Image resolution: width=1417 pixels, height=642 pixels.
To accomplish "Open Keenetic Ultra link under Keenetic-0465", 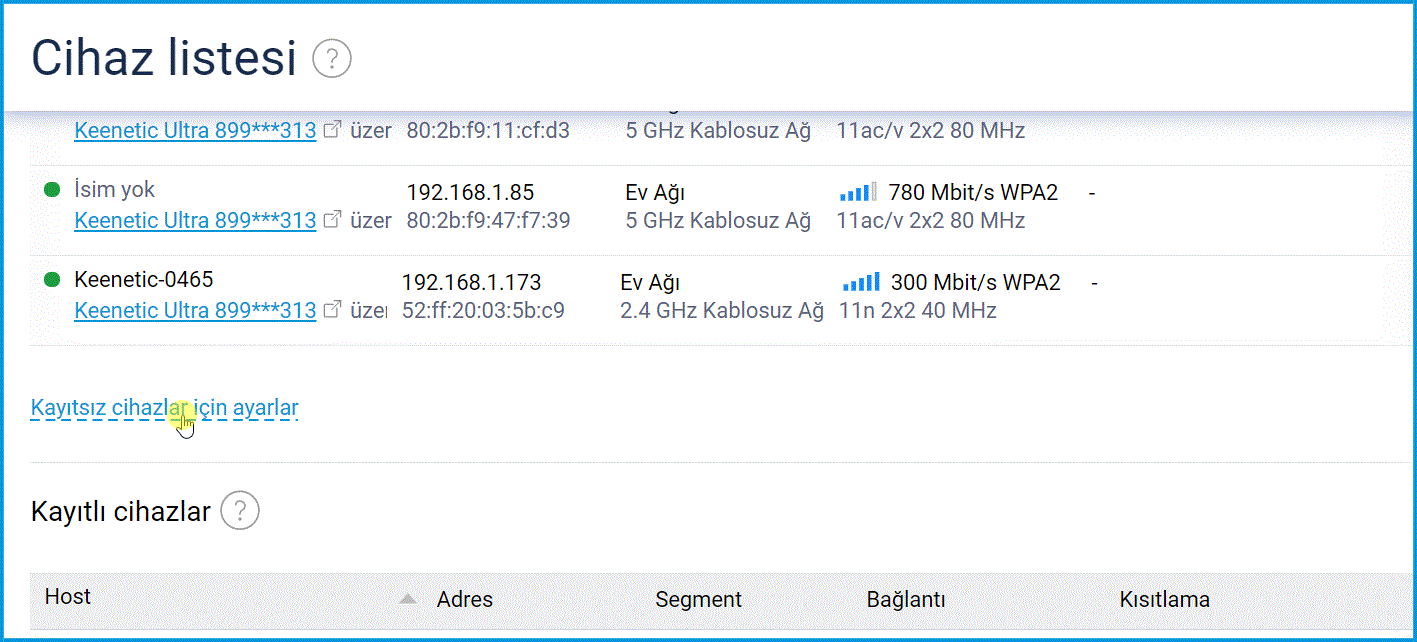I will point(195,310).
